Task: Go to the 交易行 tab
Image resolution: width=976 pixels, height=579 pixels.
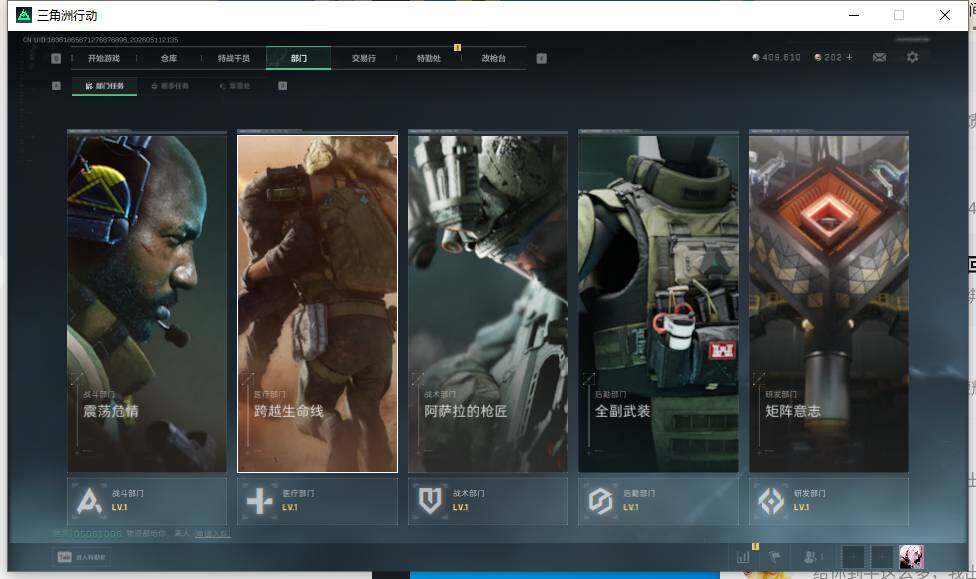Action: tap(364, 58)
